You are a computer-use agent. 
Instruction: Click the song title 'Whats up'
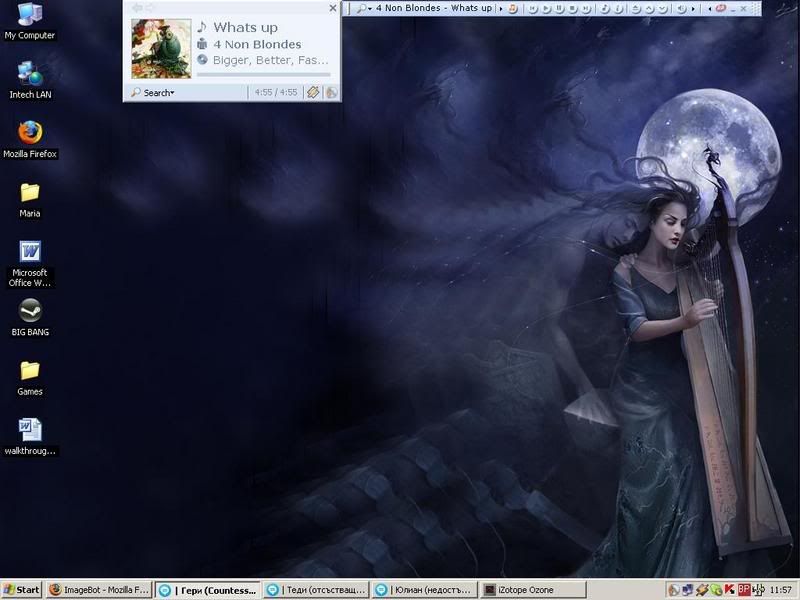245,27
